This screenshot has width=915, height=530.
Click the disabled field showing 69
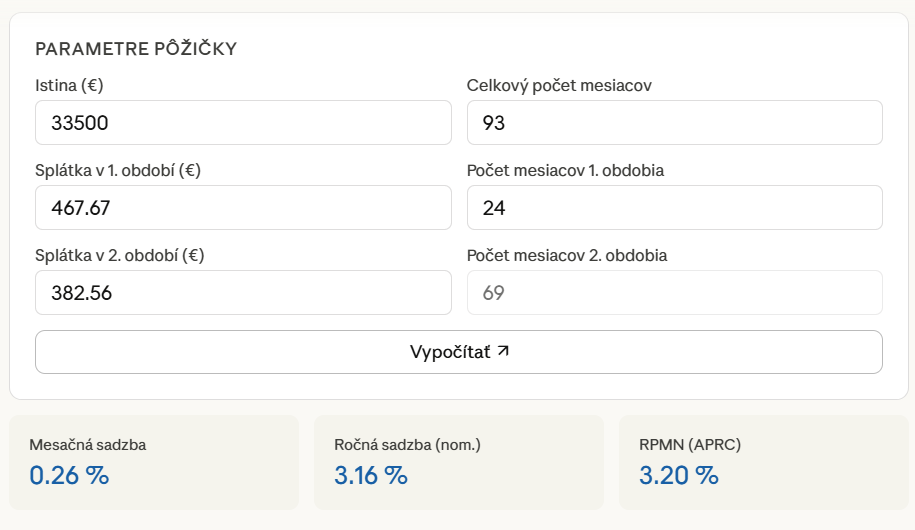pyautogui.click(x=675, y=292)
